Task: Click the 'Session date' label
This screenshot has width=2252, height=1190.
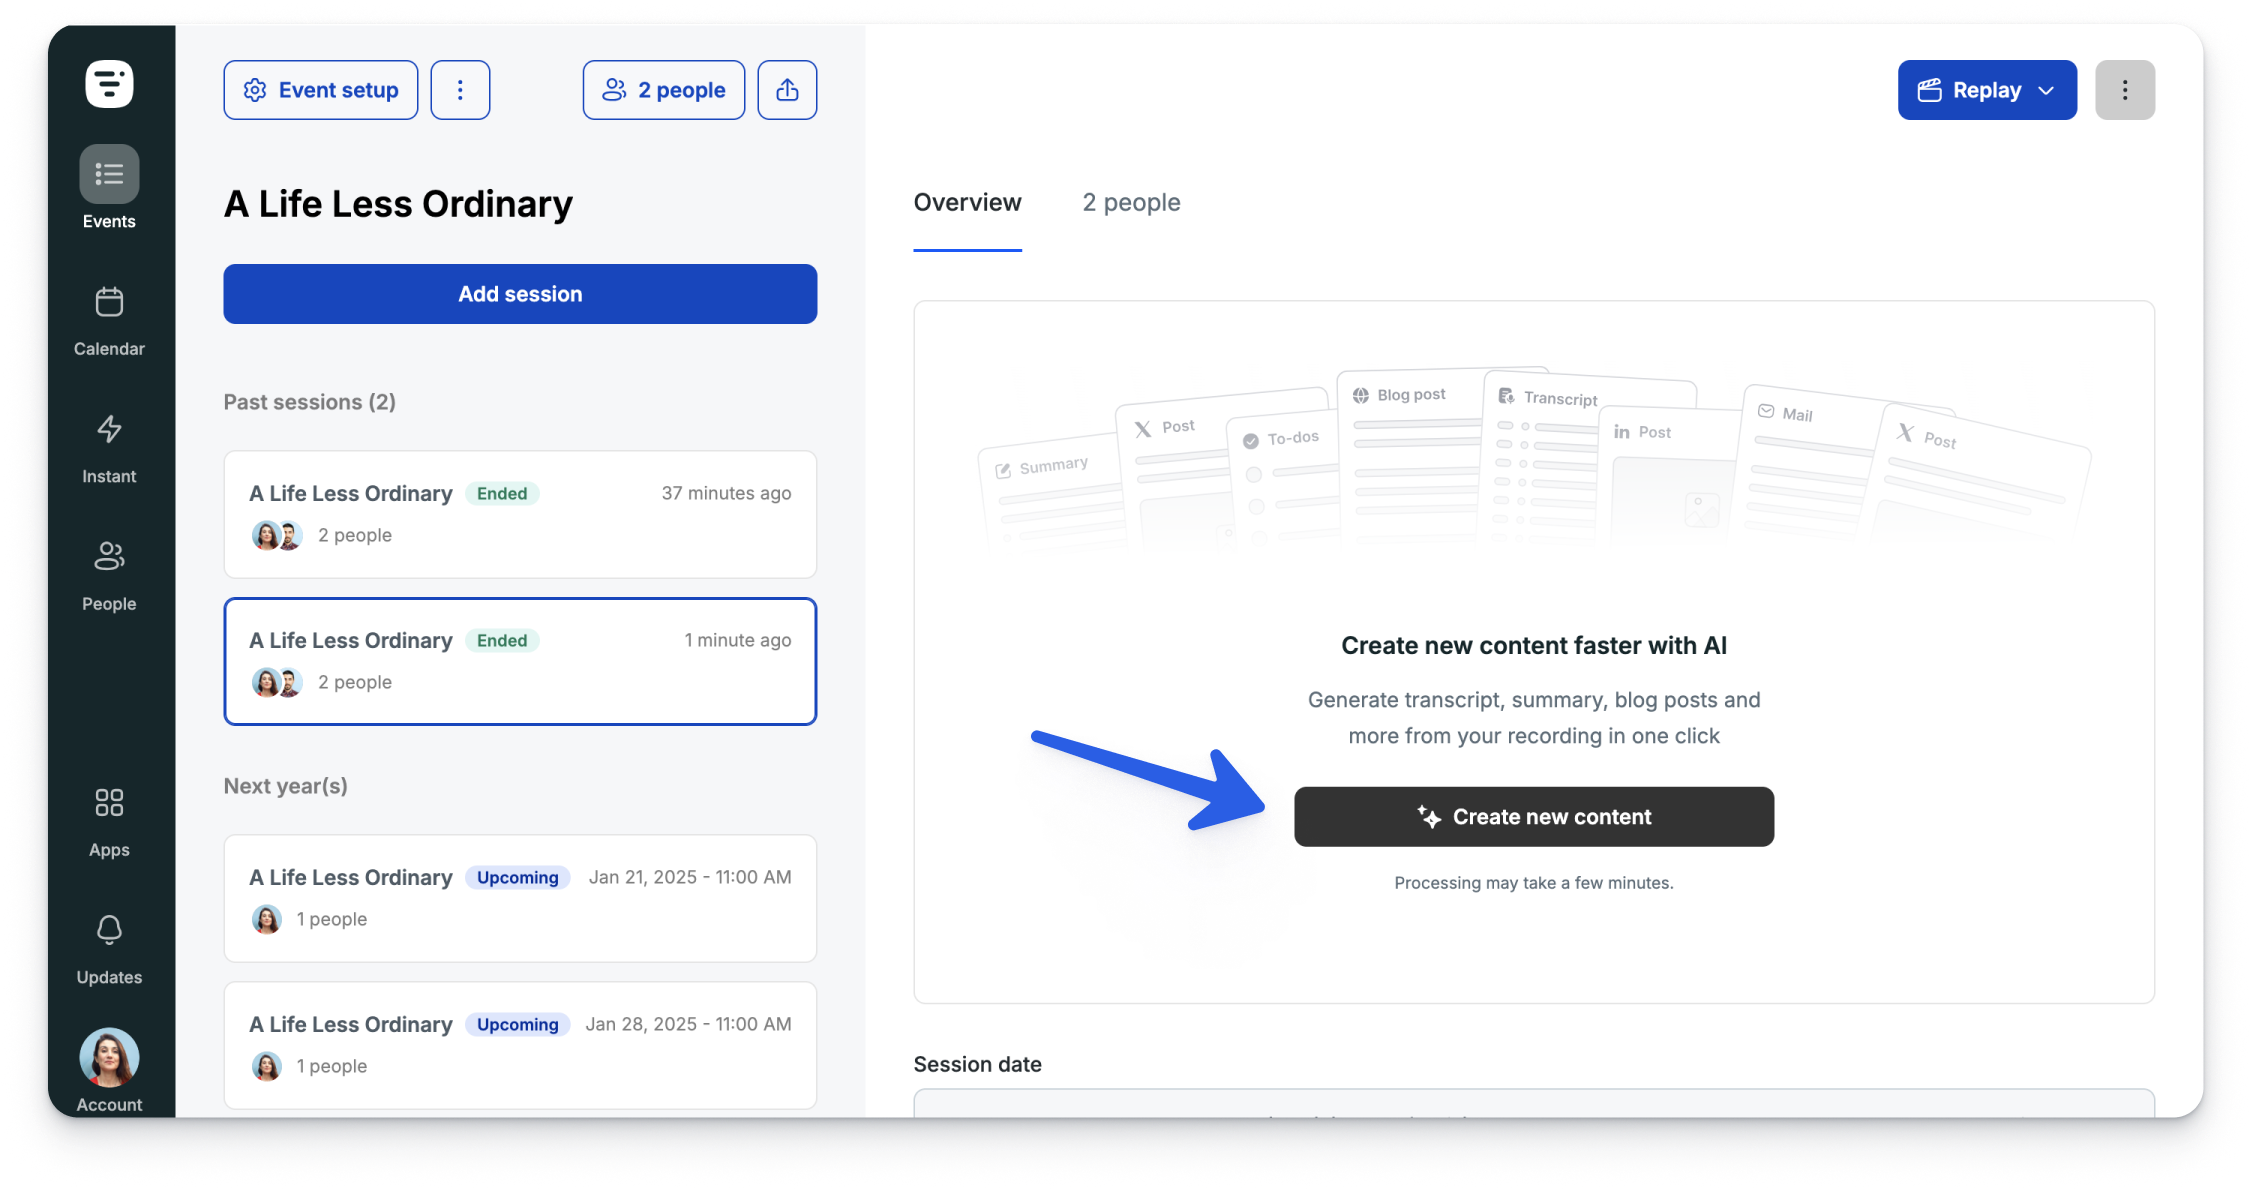Action: click(977, 1065)
